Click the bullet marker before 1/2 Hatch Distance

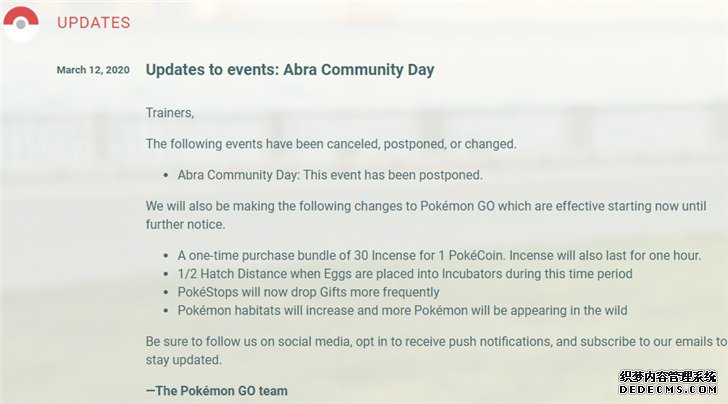pyautogui.click(x=166, y=274)
